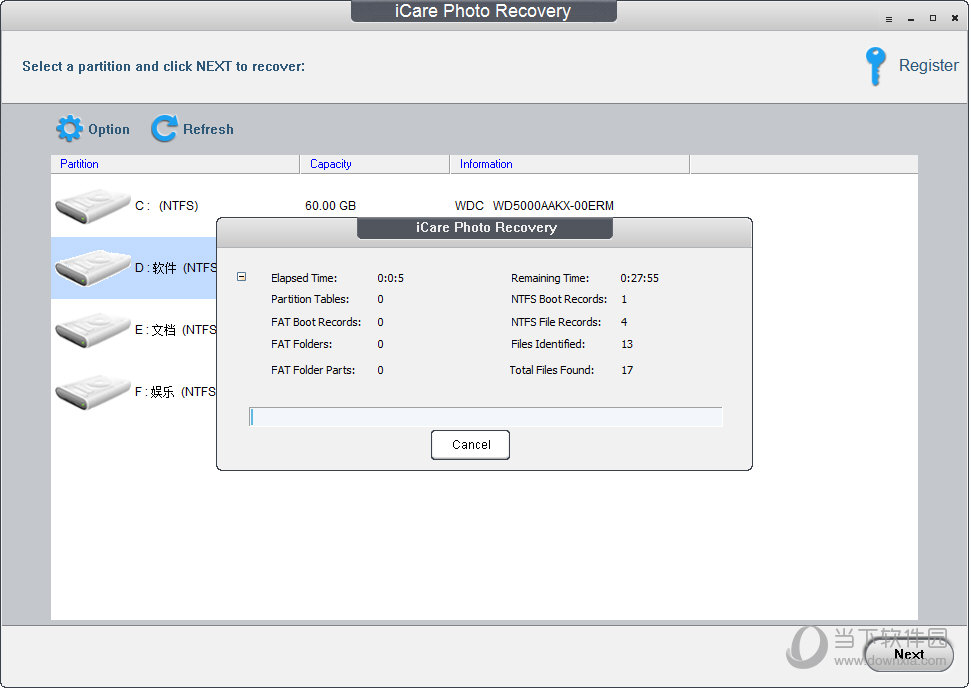971x690 pixels.
Task: Sort by the Capacity column header
Action: pos(375,164)
